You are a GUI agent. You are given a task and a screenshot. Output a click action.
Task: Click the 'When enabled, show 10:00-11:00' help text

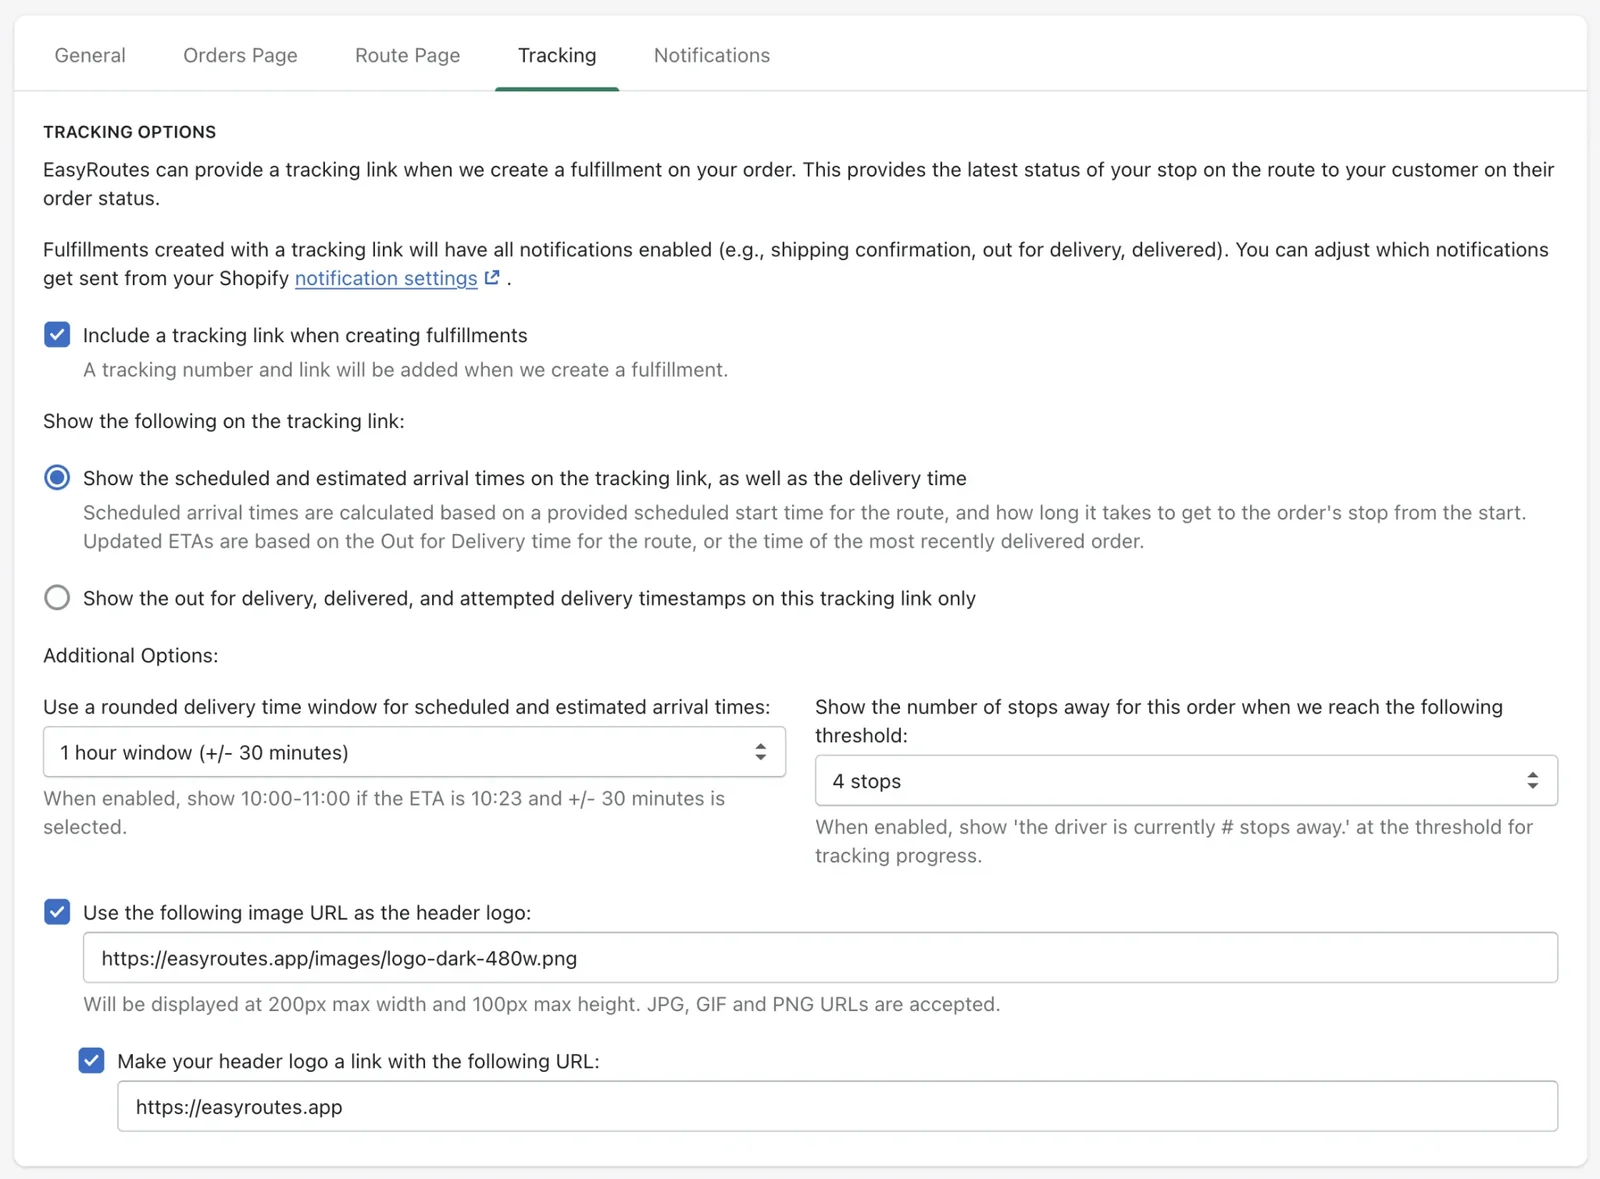pyautogui.click(x=384, y=813)
